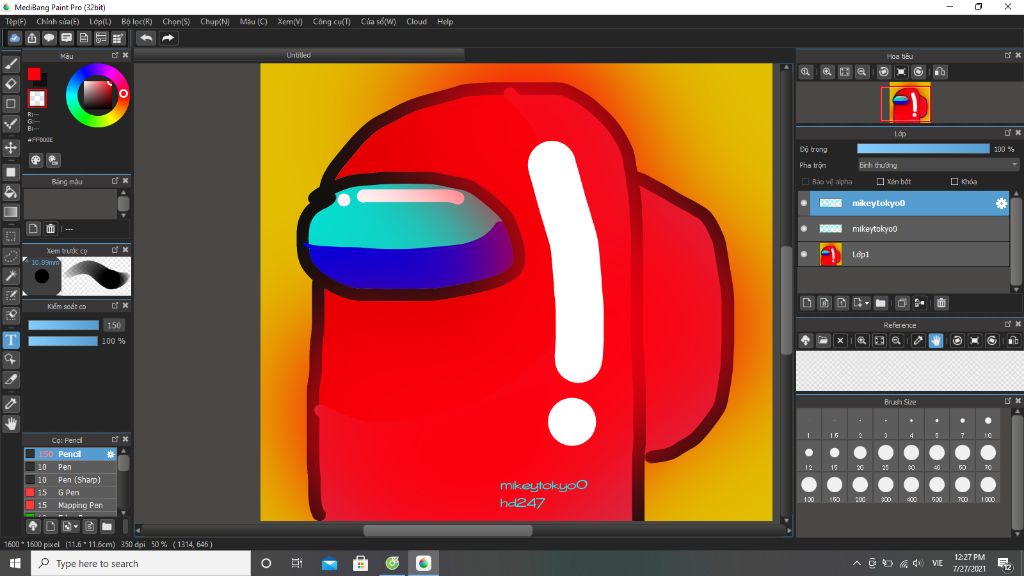Select the Eraser tool
This screenshot has height=576, width=1024.
coord(10,84)
